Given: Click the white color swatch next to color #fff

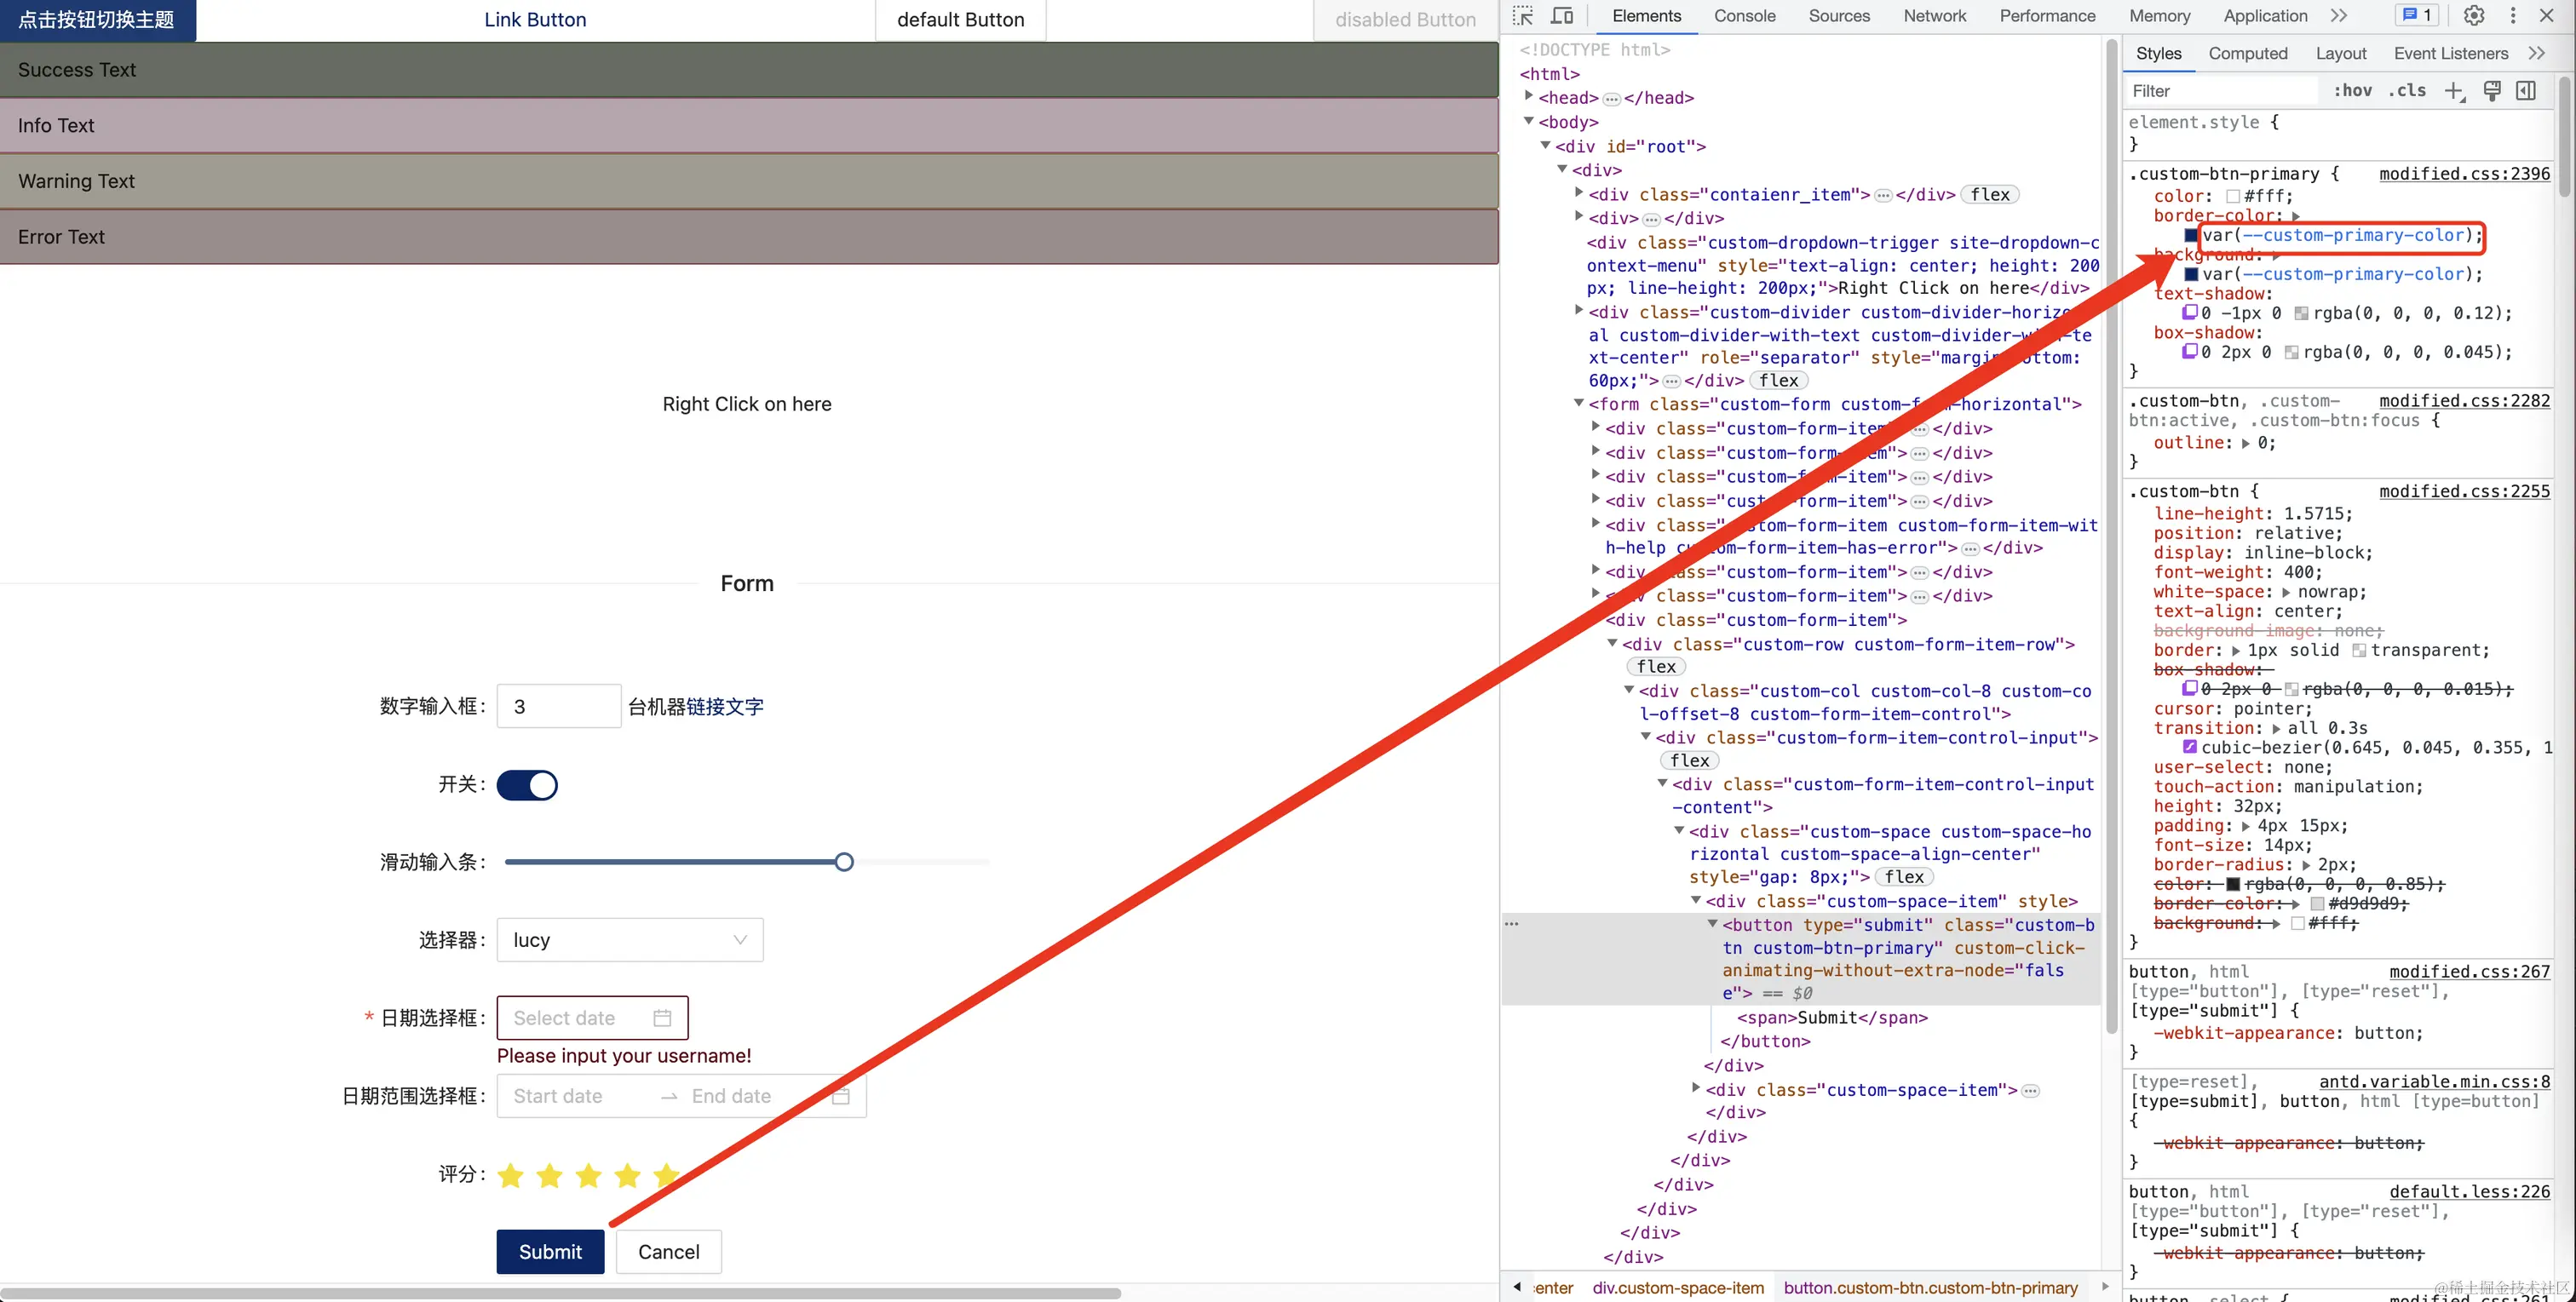Looking at the screenshot, I should point(2233,196).
